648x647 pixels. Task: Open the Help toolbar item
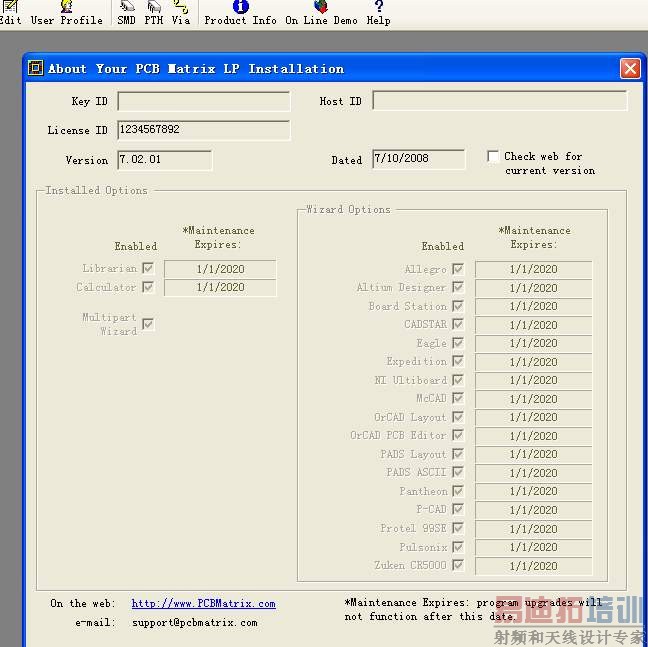(x=378, y=13)
